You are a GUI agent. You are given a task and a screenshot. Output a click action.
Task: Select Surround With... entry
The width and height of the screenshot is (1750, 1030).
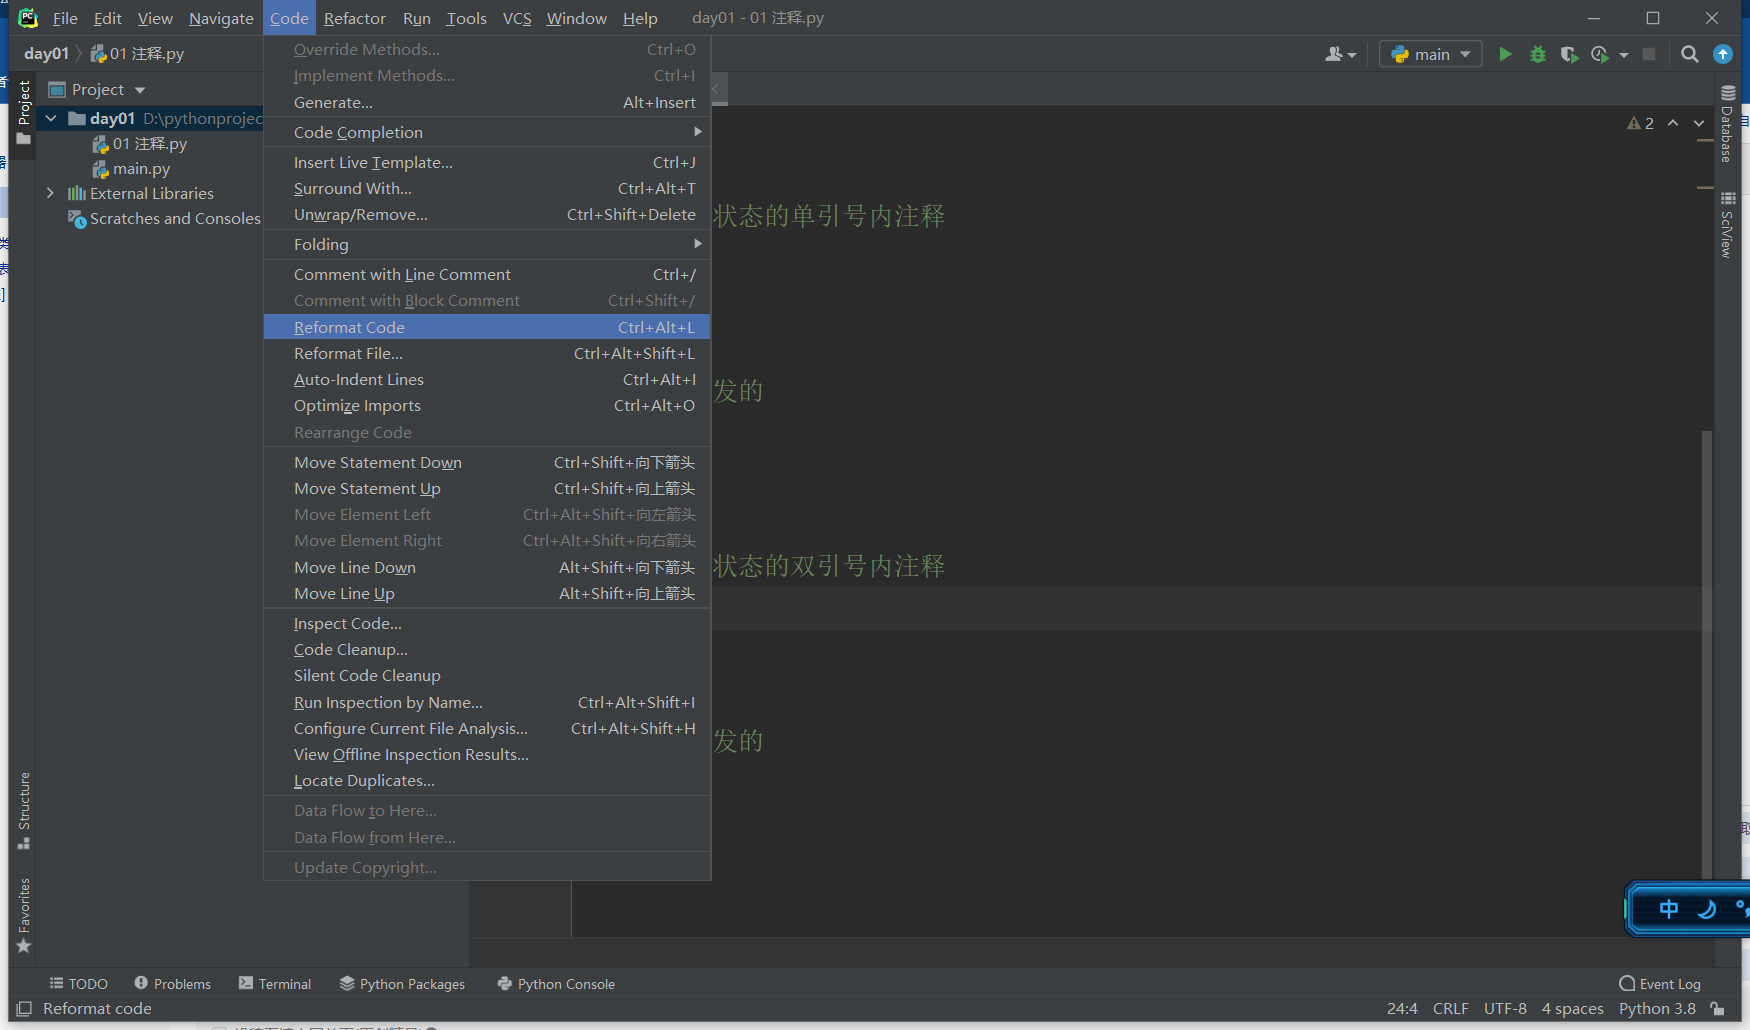(x=487, y=188)
